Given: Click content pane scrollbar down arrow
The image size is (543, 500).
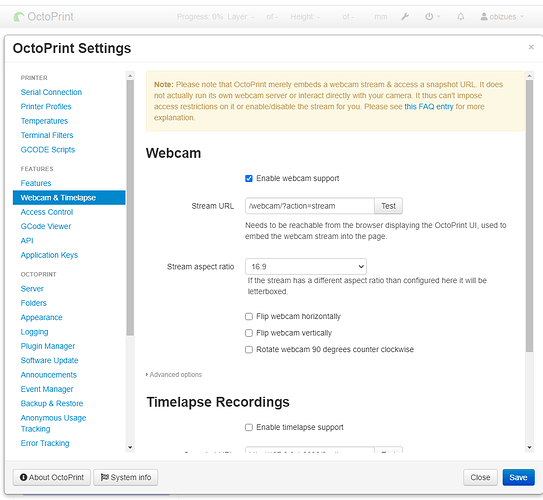Looking at the screenshot, I should pyautogui.click(x=529, y=448).
